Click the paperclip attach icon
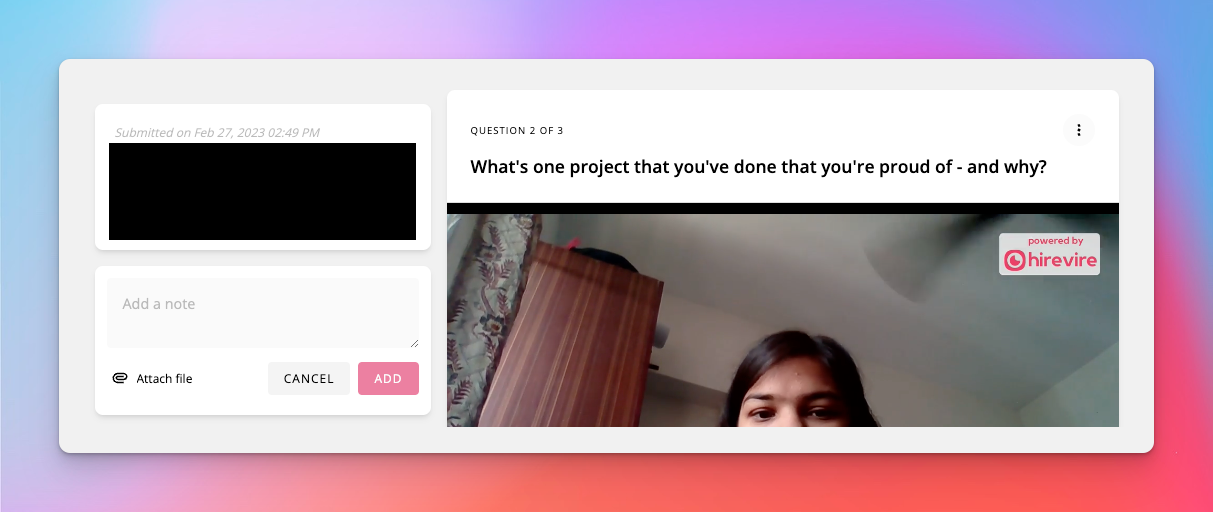Viewport: 1213px width, 512px height. tap(120, 379)
